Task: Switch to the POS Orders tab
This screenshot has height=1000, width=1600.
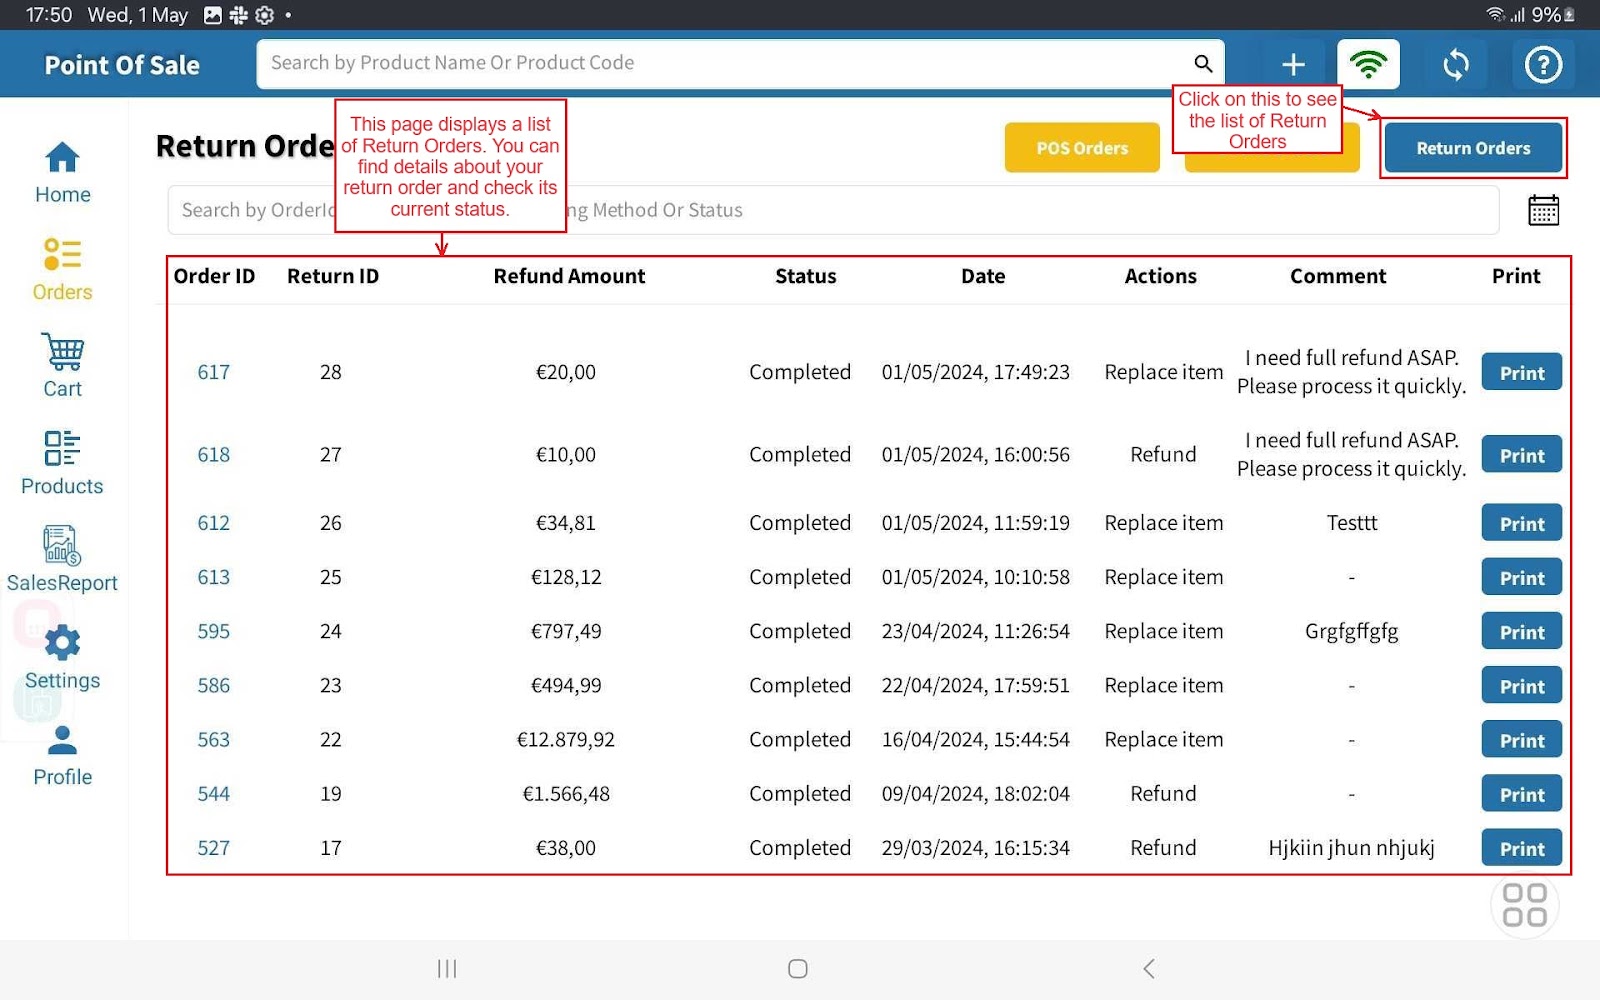Action: pyautogui.click(x=1082, y=148)
